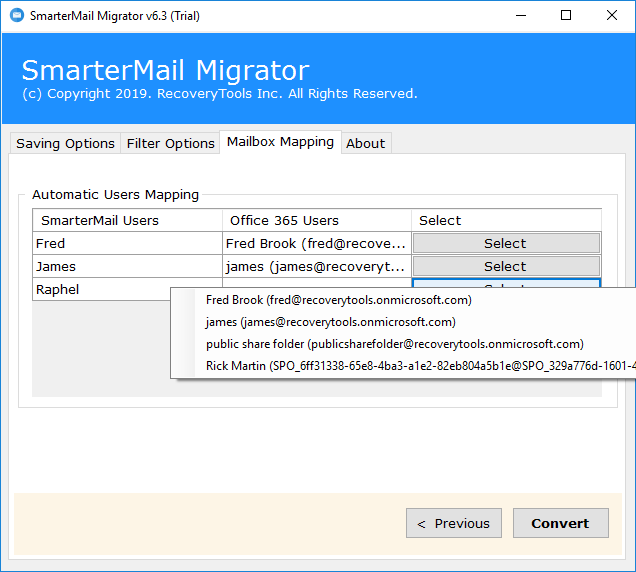Click Select button in Fred's row

[x=506, y=243]
